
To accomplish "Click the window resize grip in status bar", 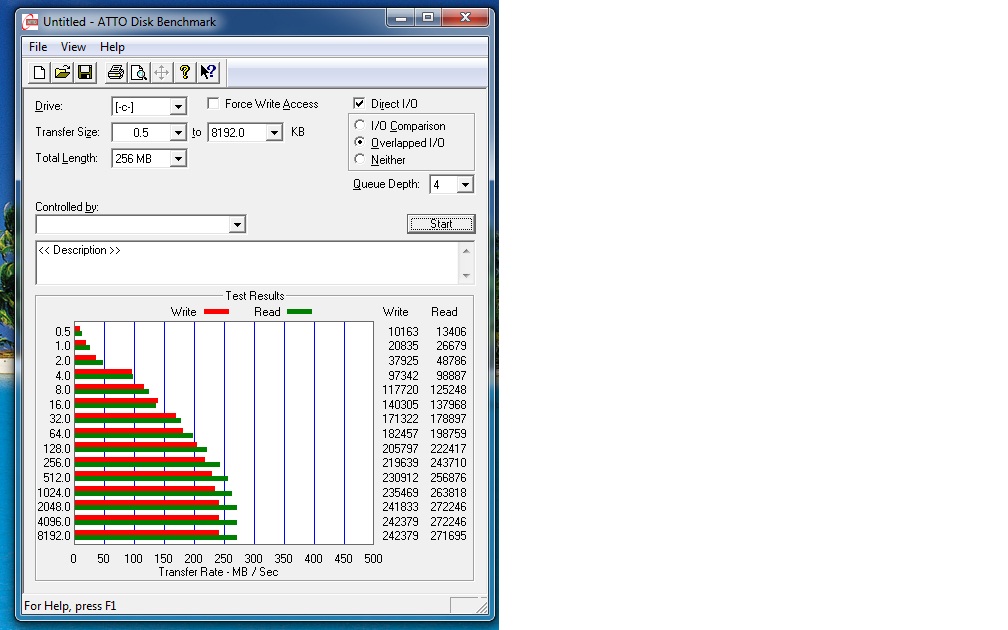I will (481, 606).
